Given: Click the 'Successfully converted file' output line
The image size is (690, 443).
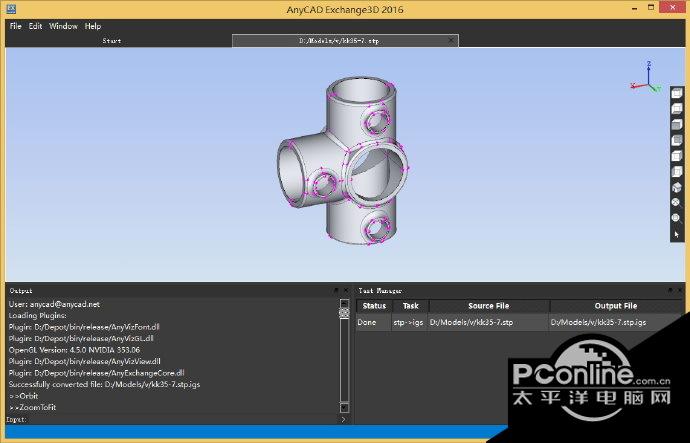Looking at the screenshot, I should click(x=104, y=384).
